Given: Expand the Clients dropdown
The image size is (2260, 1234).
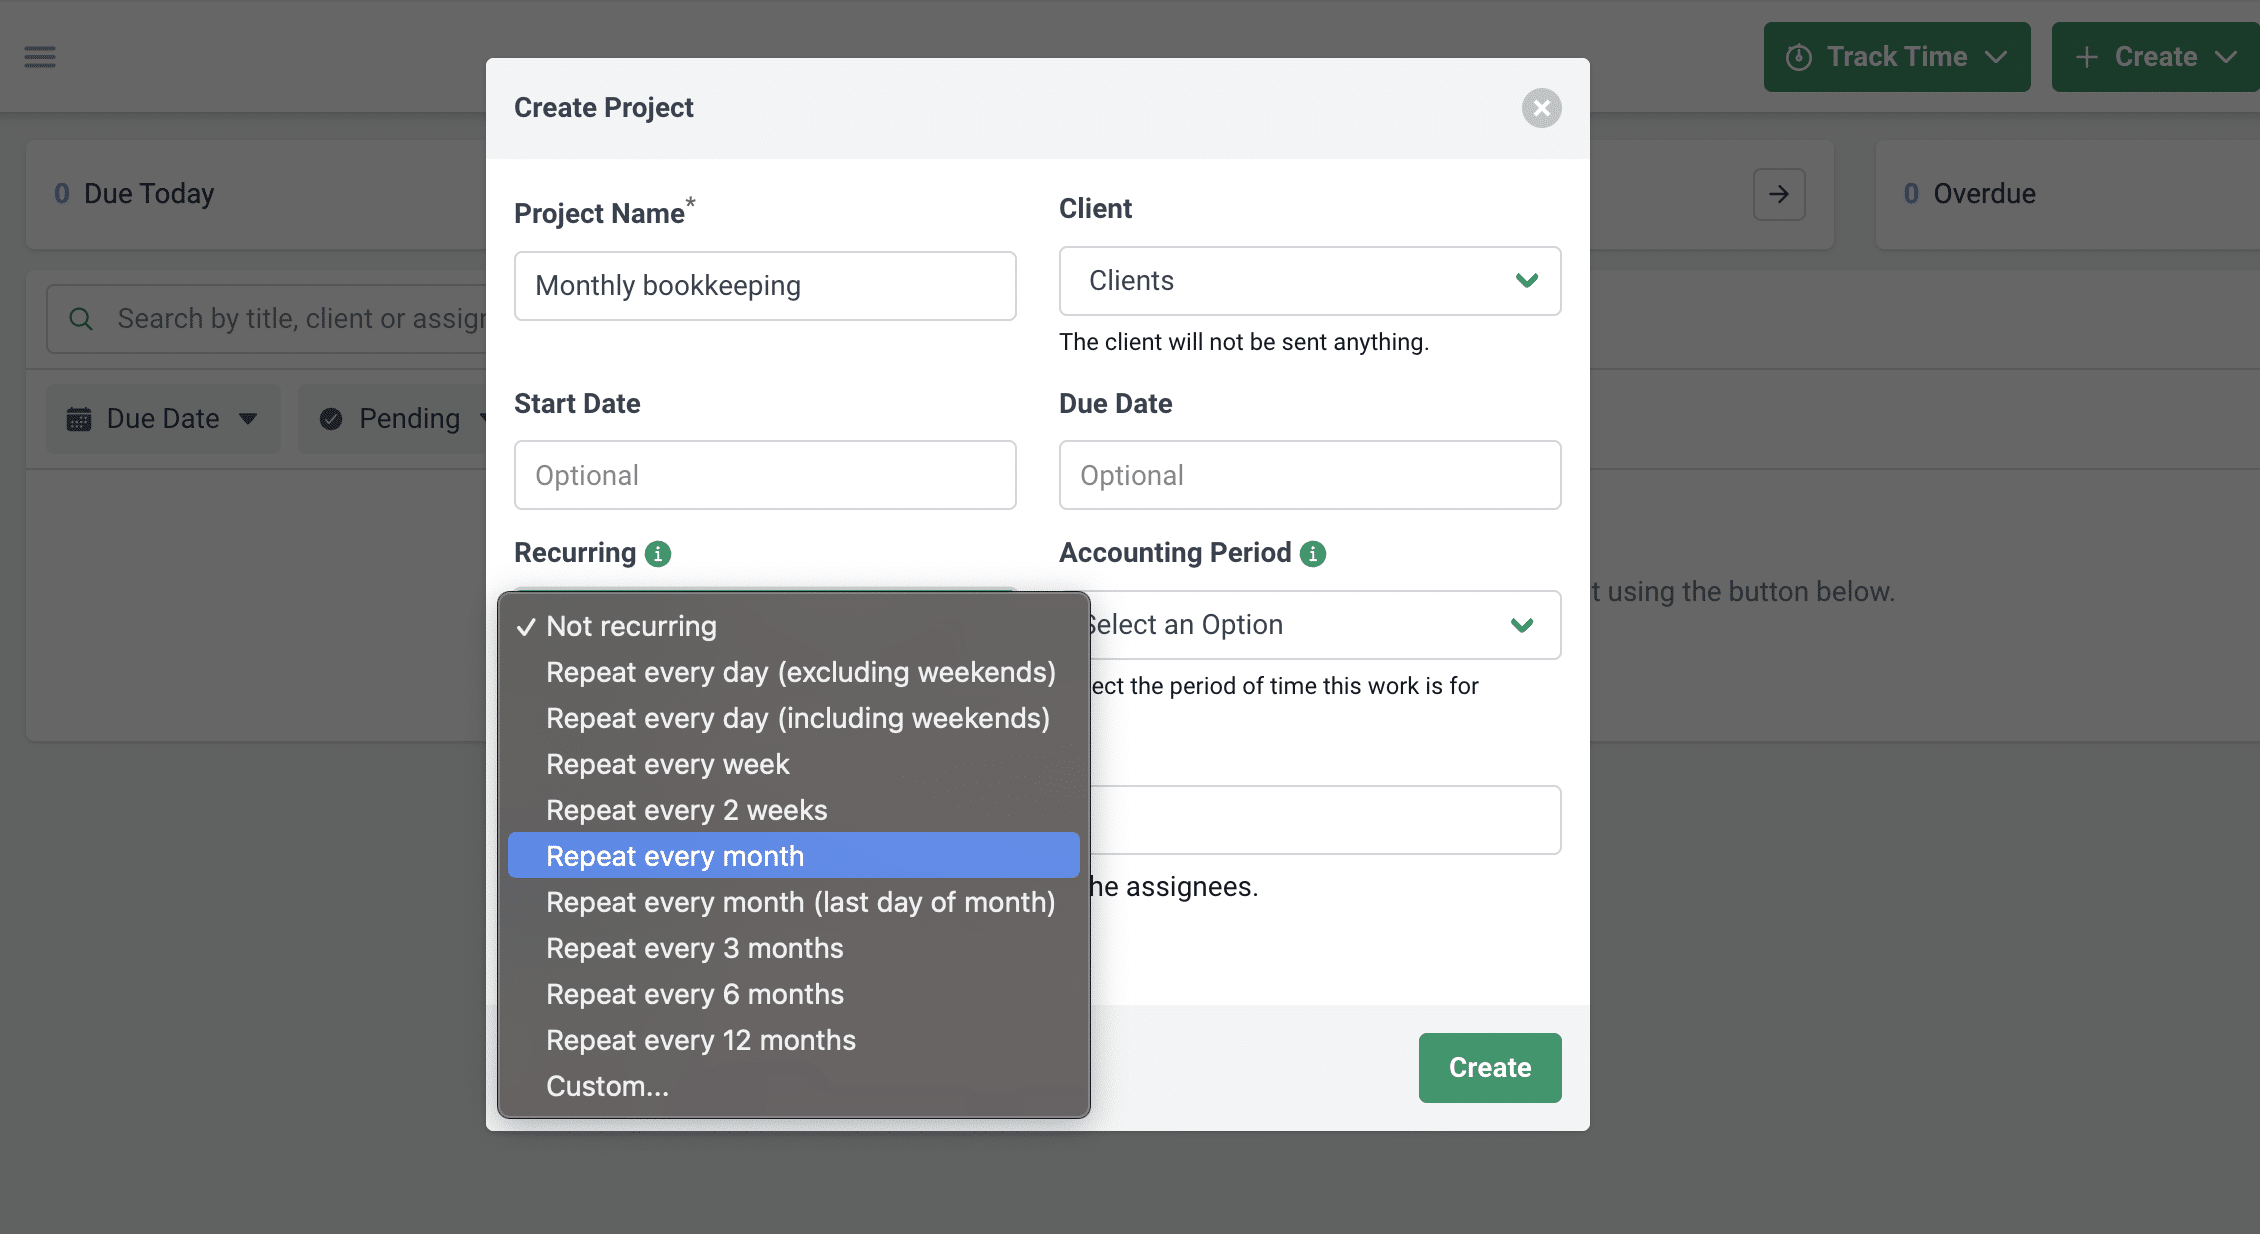Looking at the screenshot, I should coord(1310,281).
